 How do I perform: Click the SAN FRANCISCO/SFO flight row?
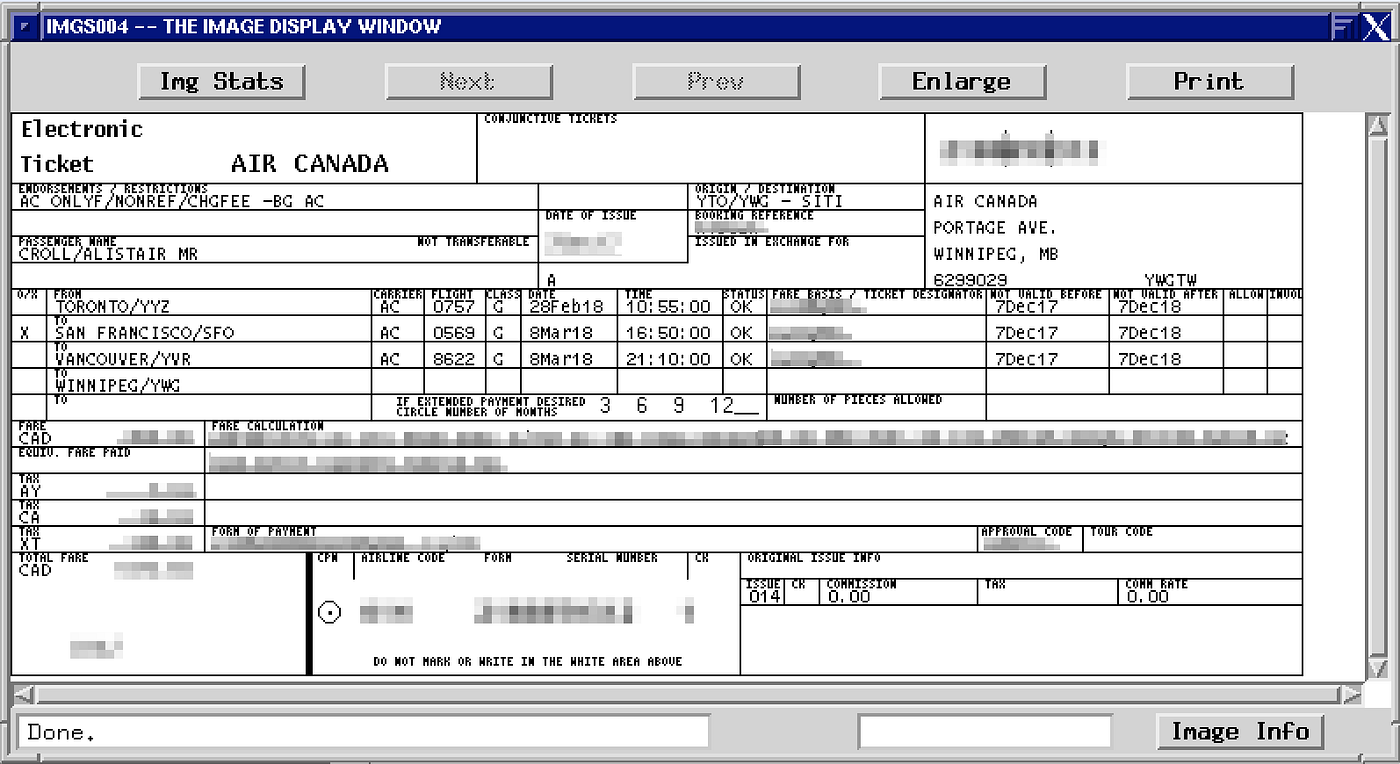click(145, 333)
